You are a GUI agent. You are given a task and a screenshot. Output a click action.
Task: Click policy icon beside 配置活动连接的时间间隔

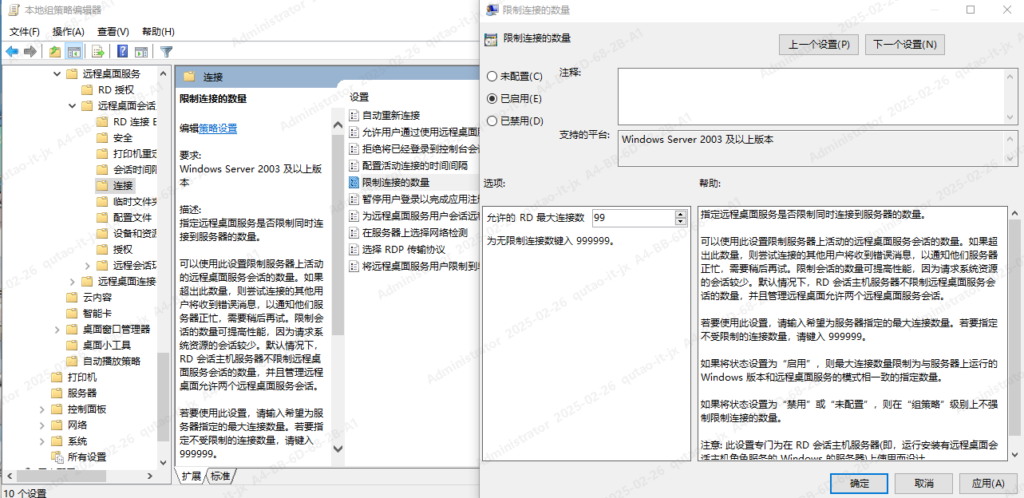click(354, 166)
